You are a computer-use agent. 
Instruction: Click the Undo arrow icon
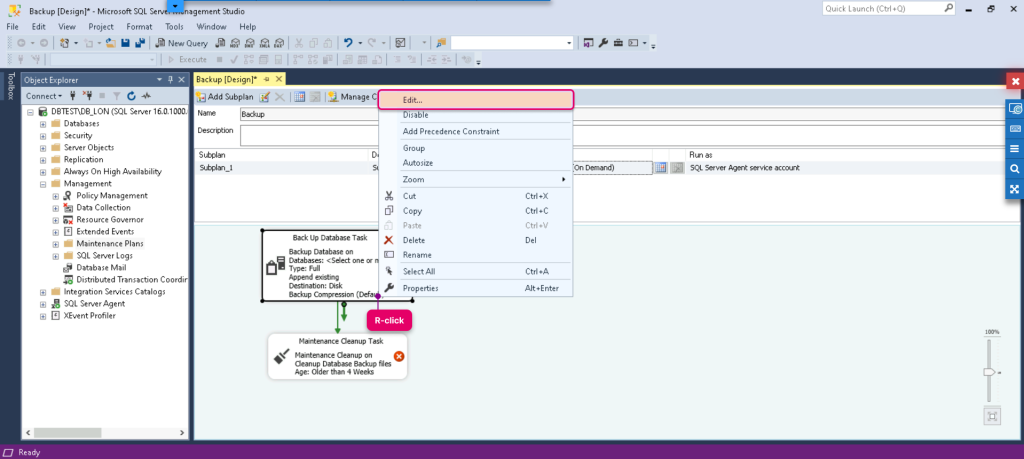(349, 43)
